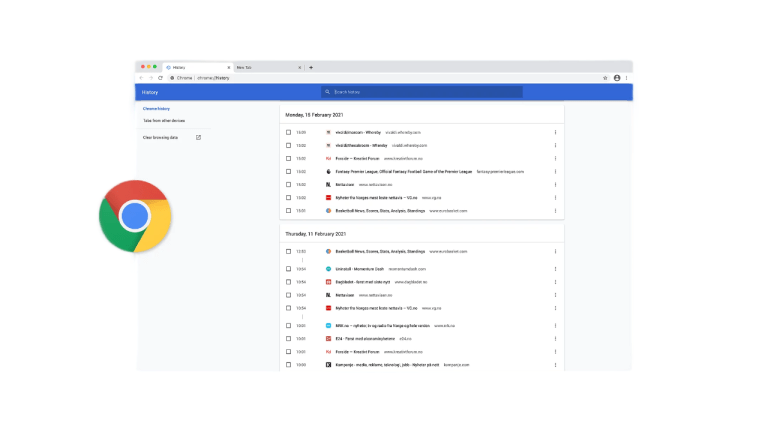The image size is (768, 432).
Task: Click the Monday, 15 February 2021 heading
Action: (314, 115)
